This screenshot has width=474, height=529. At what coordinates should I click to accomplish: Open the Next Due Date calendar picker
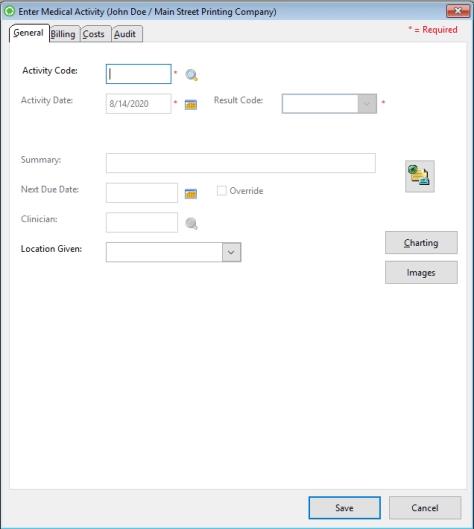pyautogui.click(x=191, y=194)
